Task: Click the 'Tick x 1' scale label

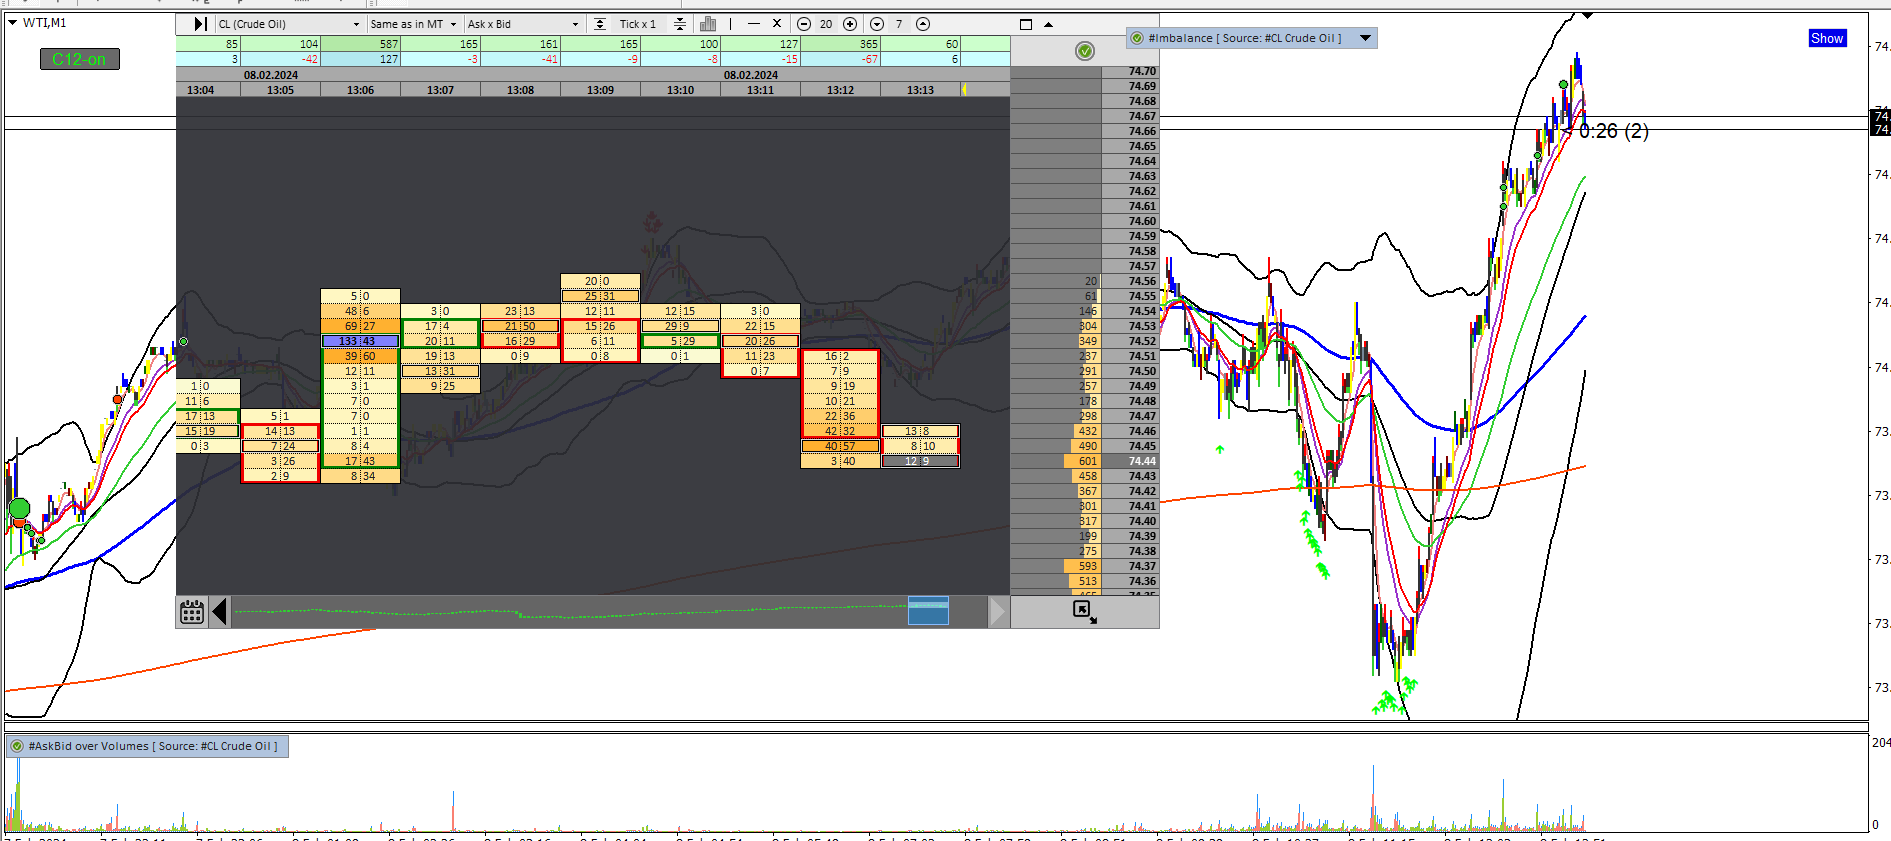Action: point(638,24)
